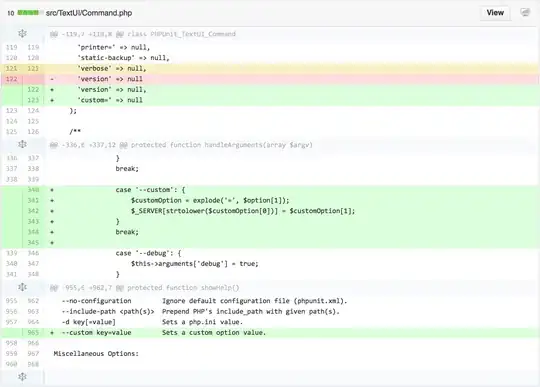Viewport: 540px width, 387px height.
Task: Expand hidden lines above line 119
Action: (x=22, y=34)
